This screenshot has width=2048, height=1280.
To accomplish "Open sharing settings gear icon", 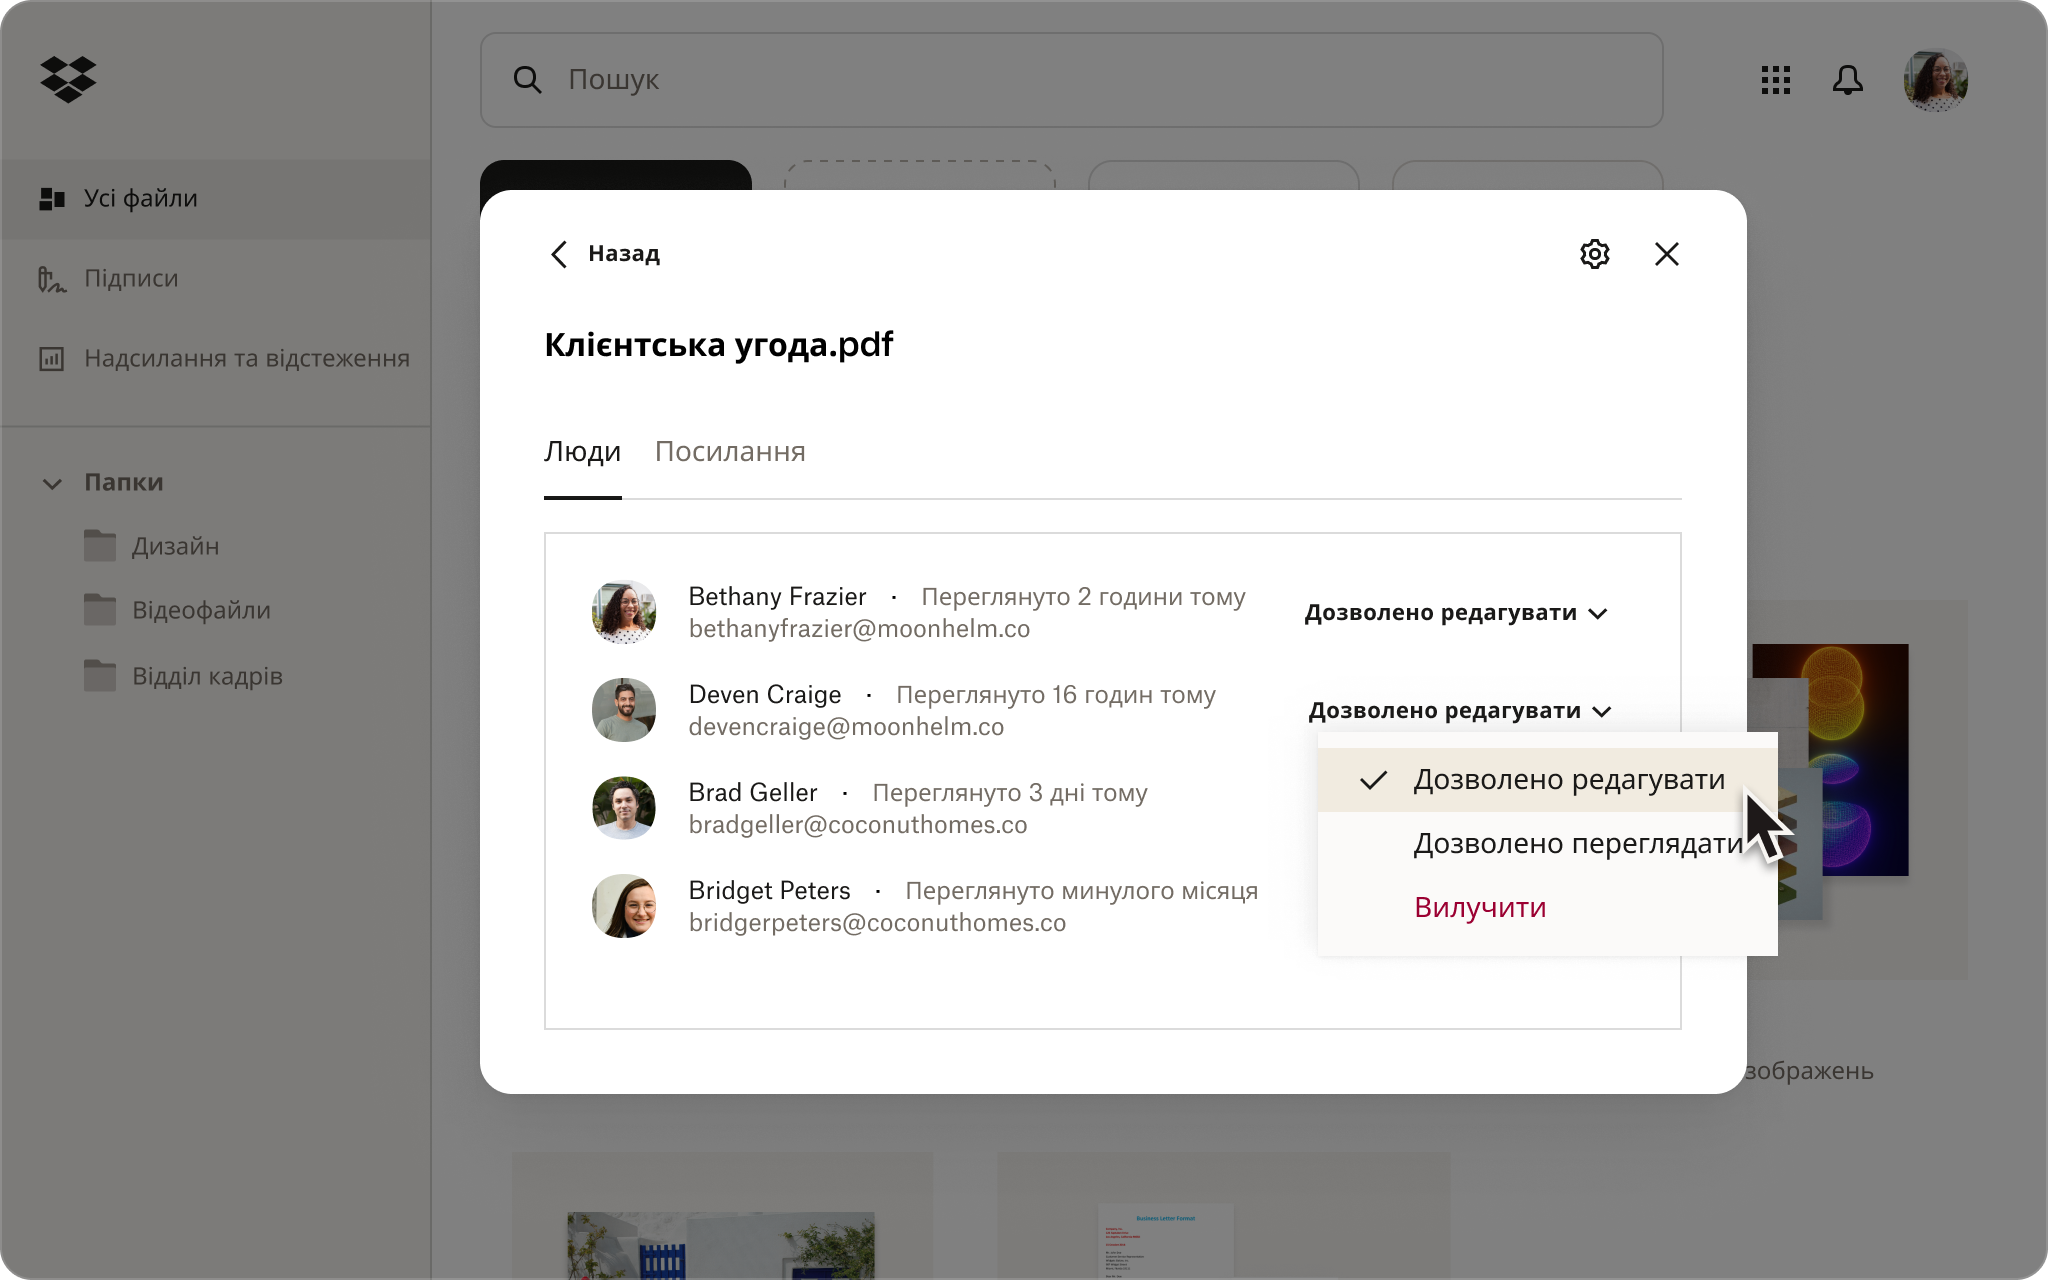I will coord(1595,254).
